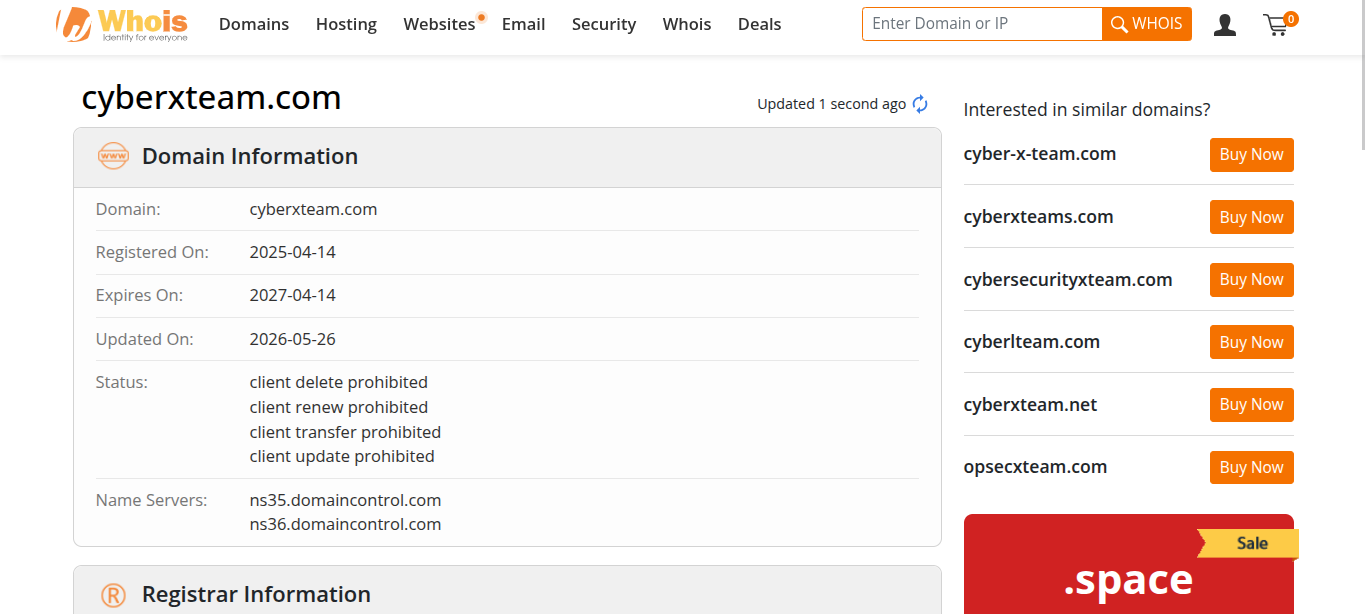This screenshot has height=614, width=1365.
Task: Click the cyberxteam.net domain suggestion
Action: 1030,405
